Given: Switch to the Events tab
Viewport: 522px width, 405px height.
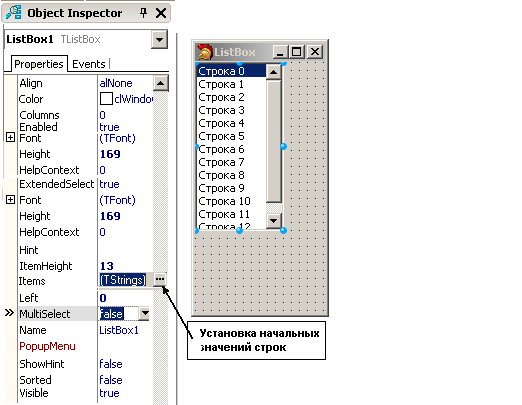Looking at the screenshot, I should pyautogui.click(x=89, y=64).
